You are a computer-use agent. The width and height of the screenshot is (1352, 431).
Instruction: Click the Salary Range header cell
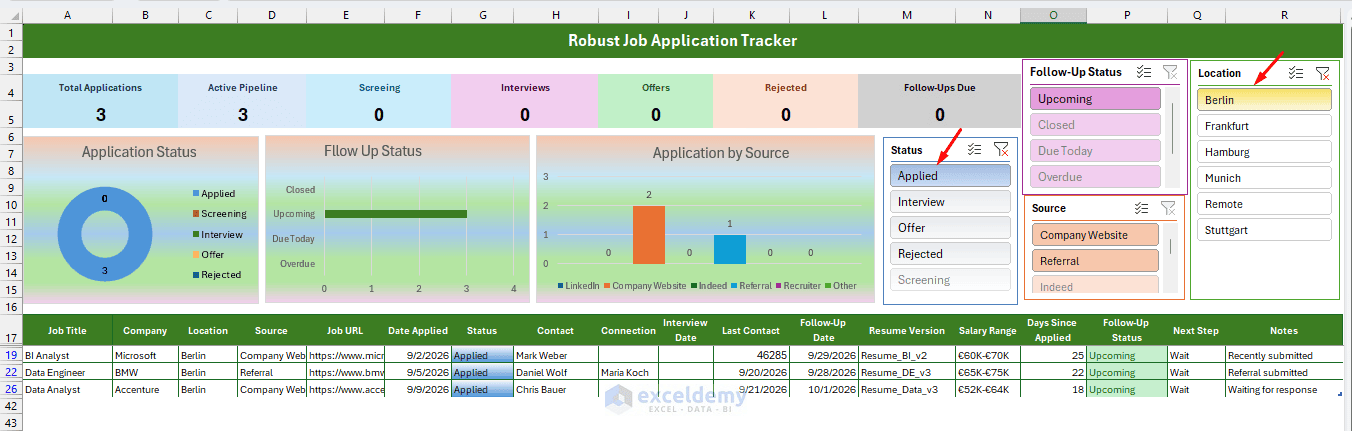coord(988,330)
